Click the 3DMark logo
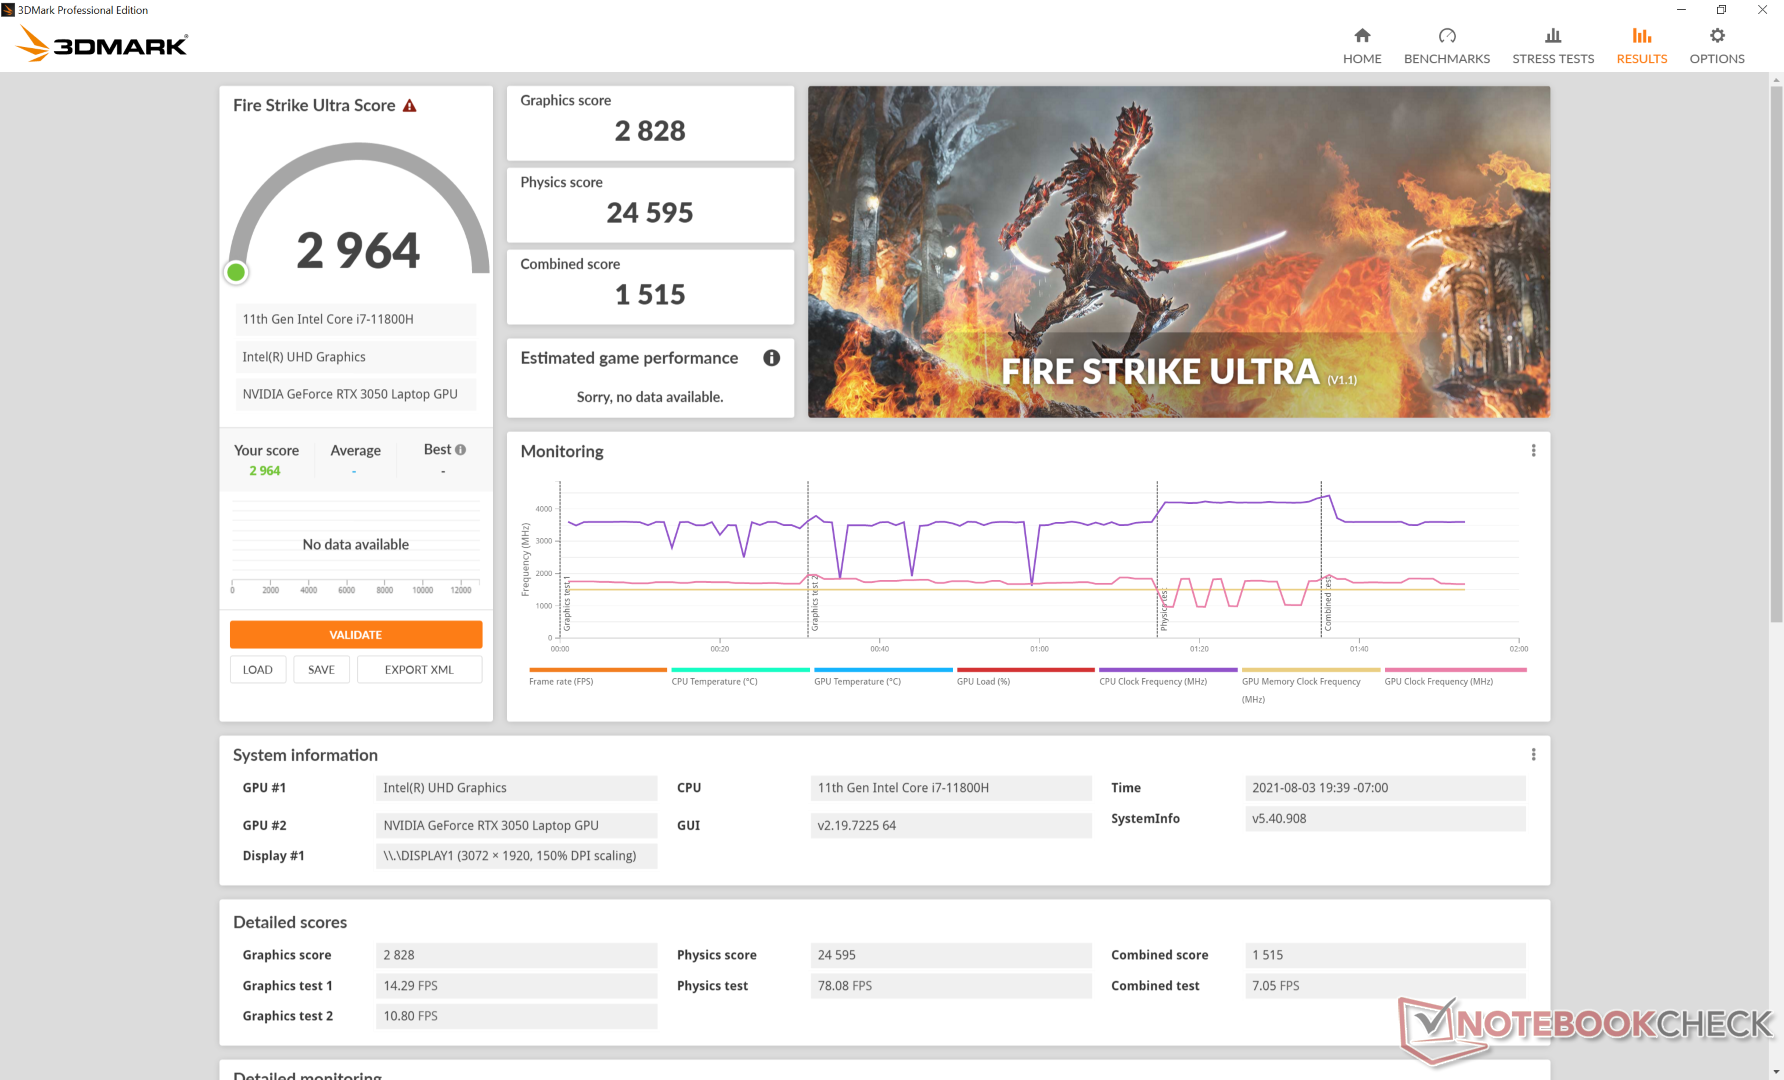The height and width of the screenshot is (1080, 1784). (x=102, y=44)
